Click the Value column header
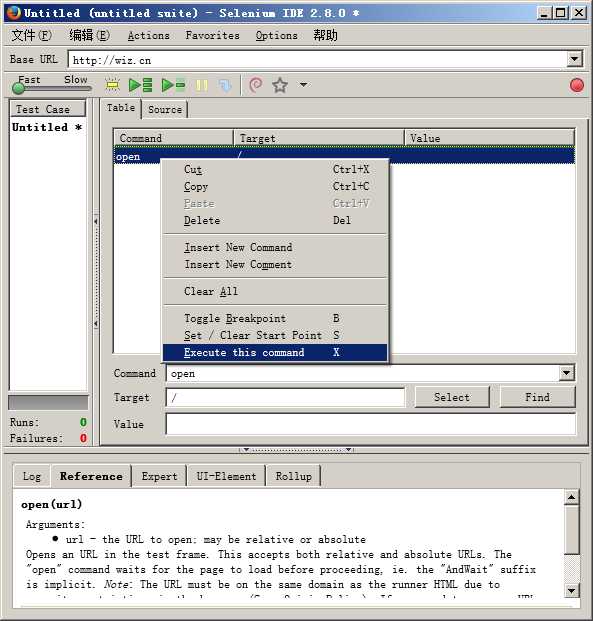Viewport: 593px width, 621px height. coord(490,138)
